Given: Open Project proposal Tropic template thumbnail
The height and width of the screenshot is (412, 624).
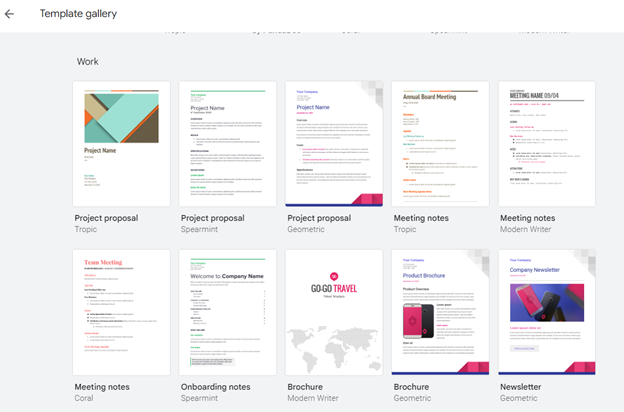Looking at the screenshot, I should pos(121,144).
